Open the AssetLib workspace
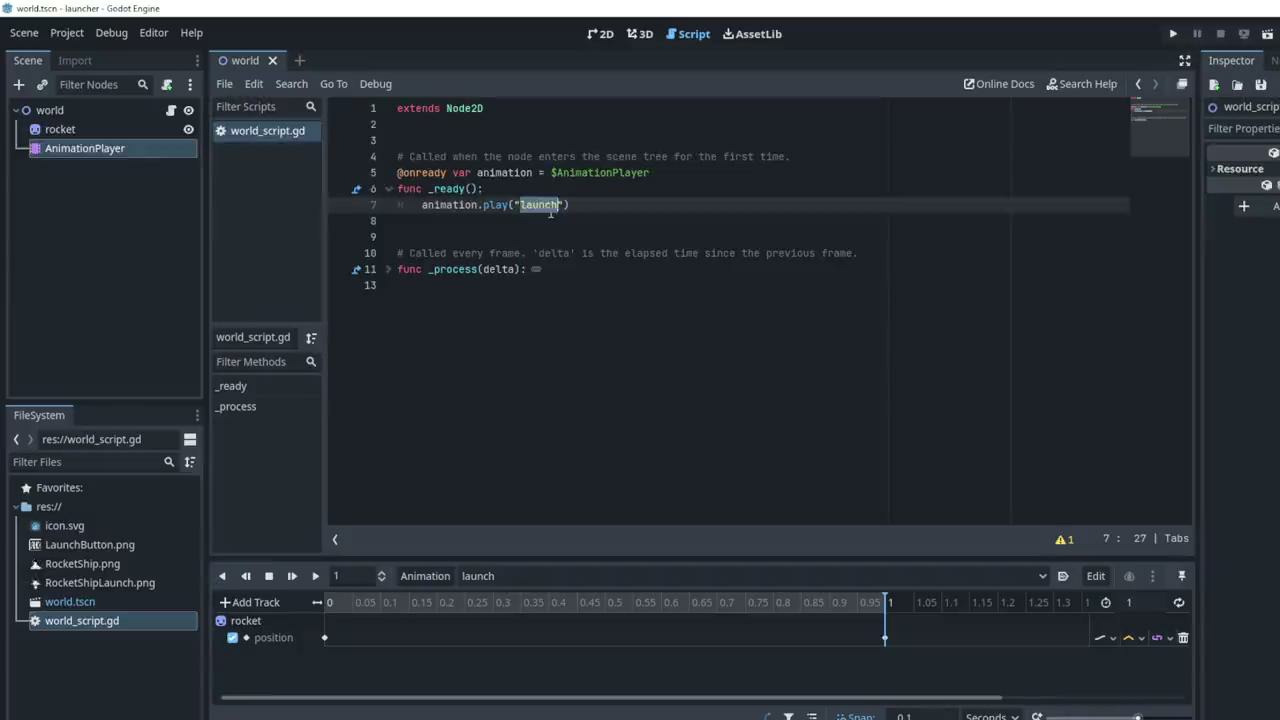 point(752,33)
